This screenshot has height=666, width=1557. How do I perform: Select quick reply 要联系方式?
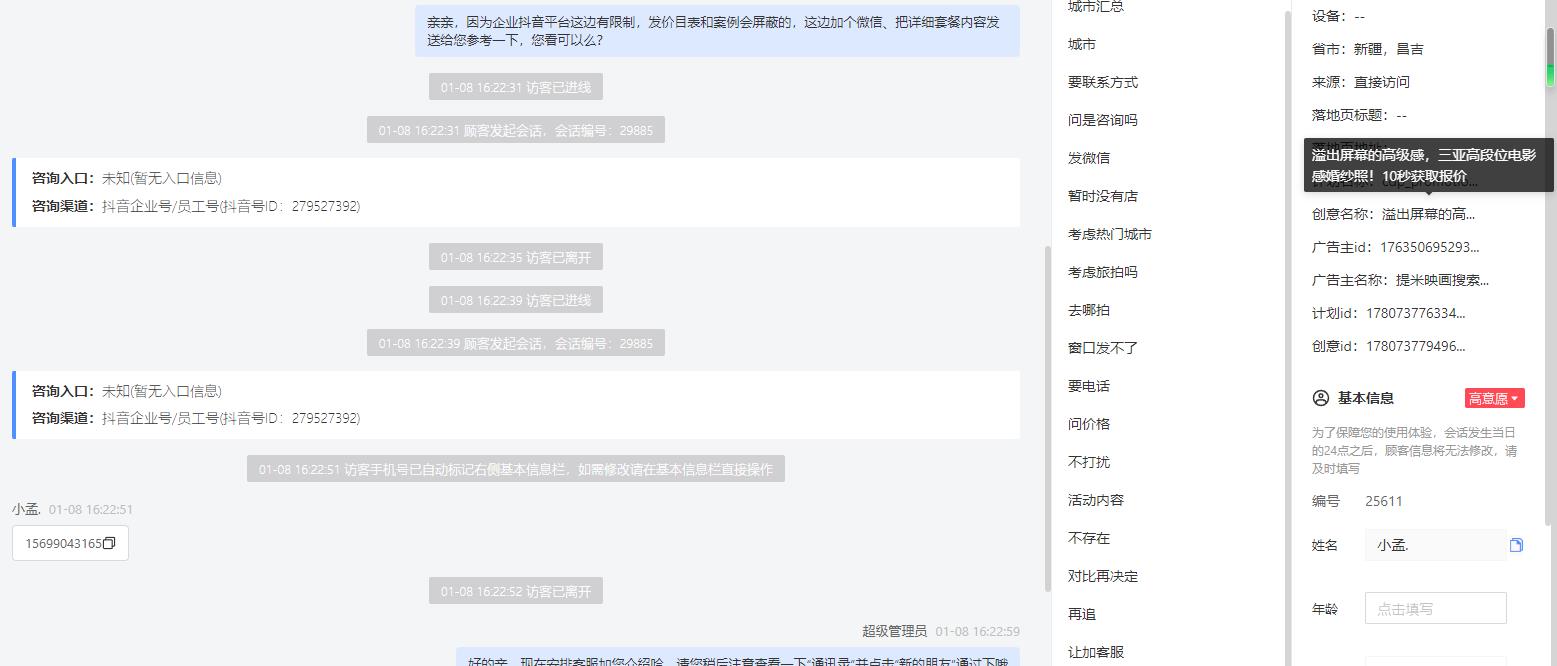(x=1102, y=82)
